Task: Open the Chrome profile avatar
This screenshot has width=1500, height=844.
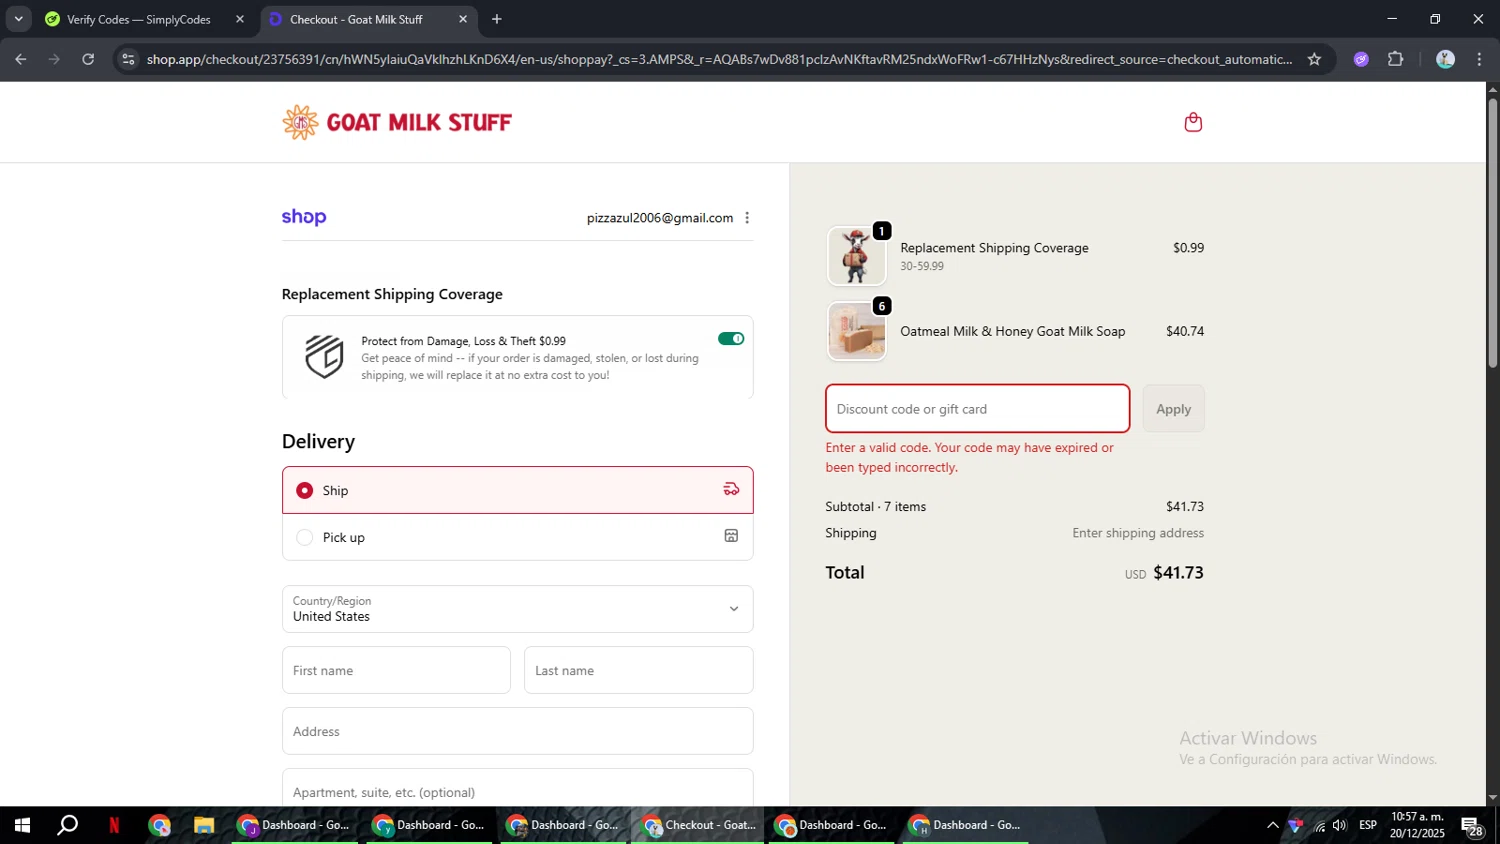Action: click(1445, 59)
